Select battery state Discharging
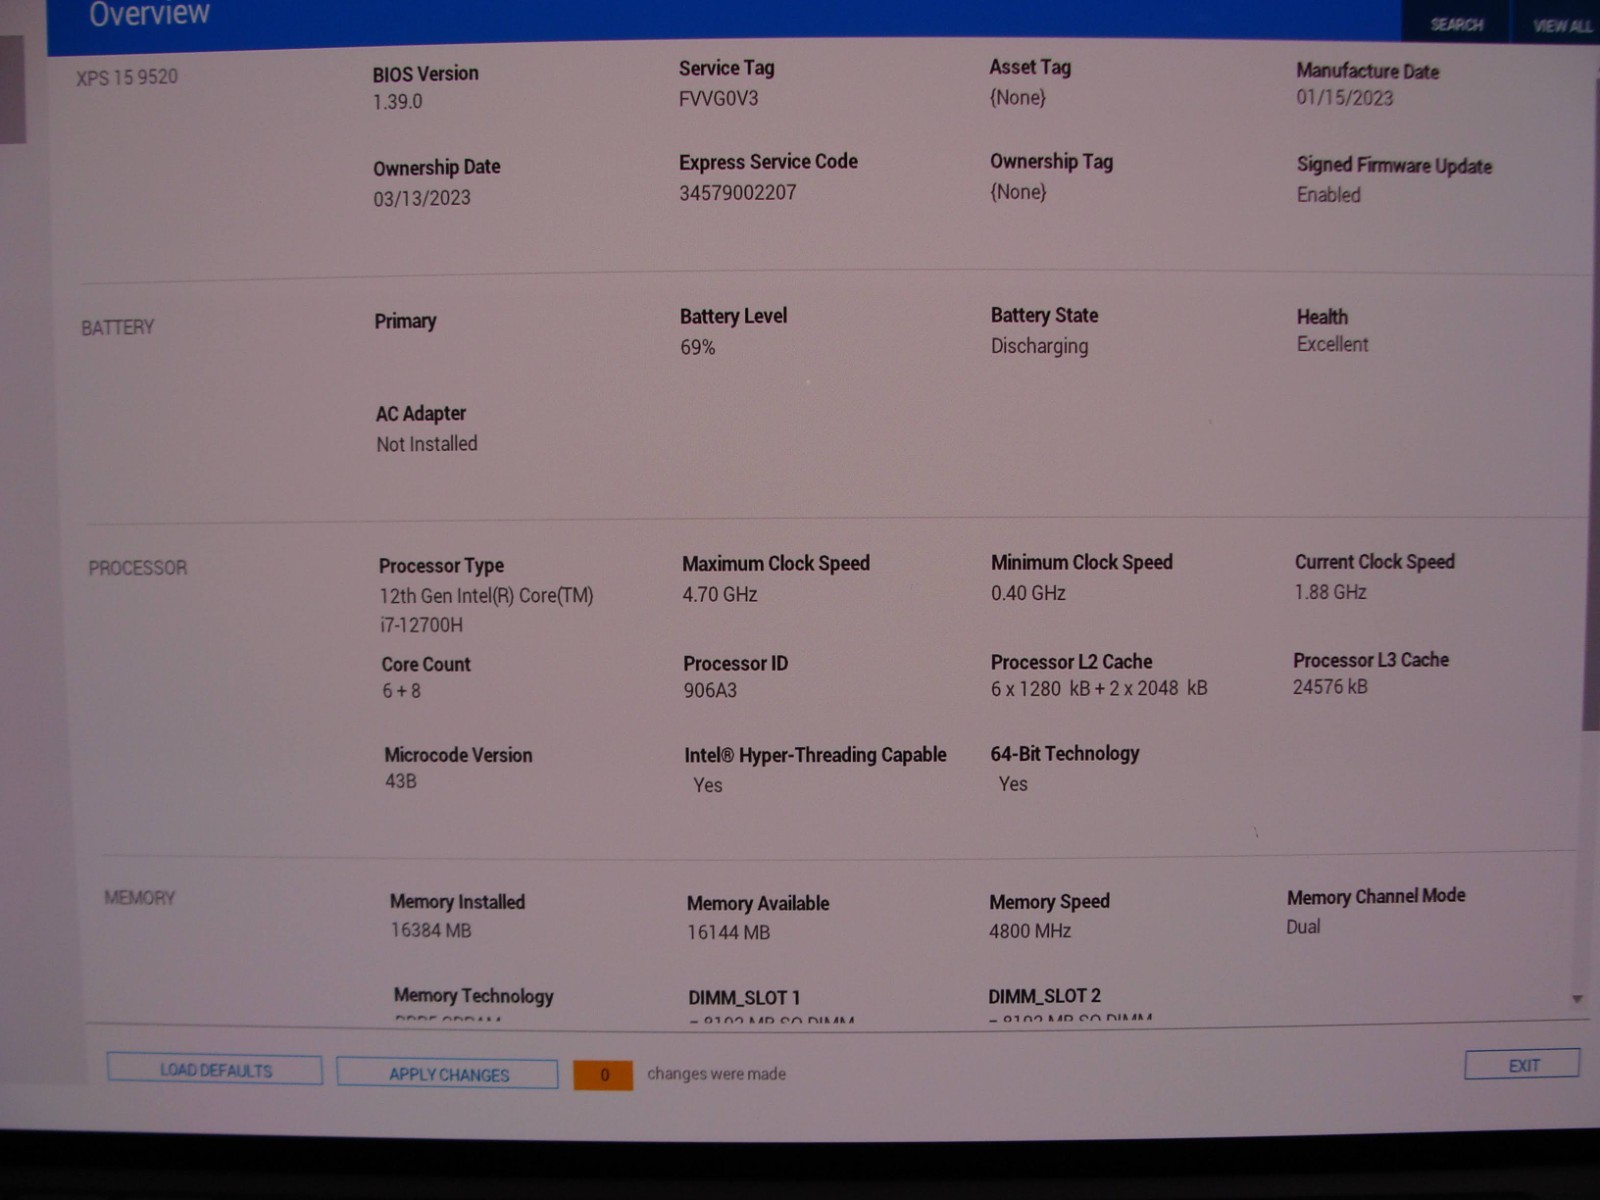1600x1200 pixels. coord(1039,346)
